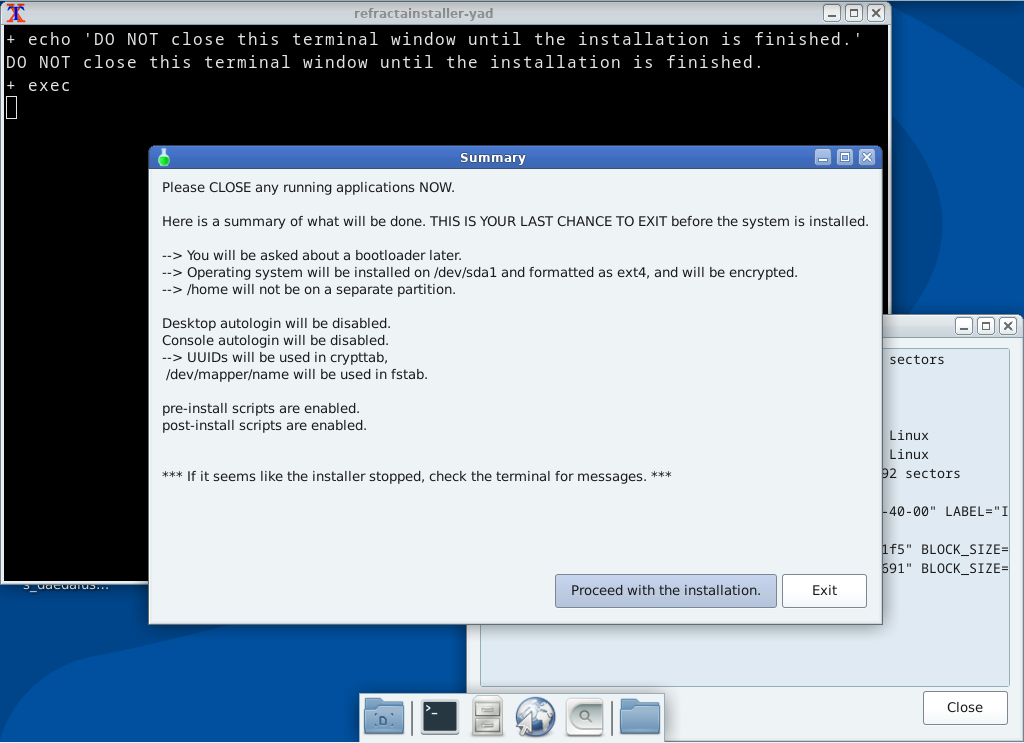Image resolution: width=1024 pixels, height=743 pixels.
Task: Proceed with the installation
Action: (x=665, y=590)
